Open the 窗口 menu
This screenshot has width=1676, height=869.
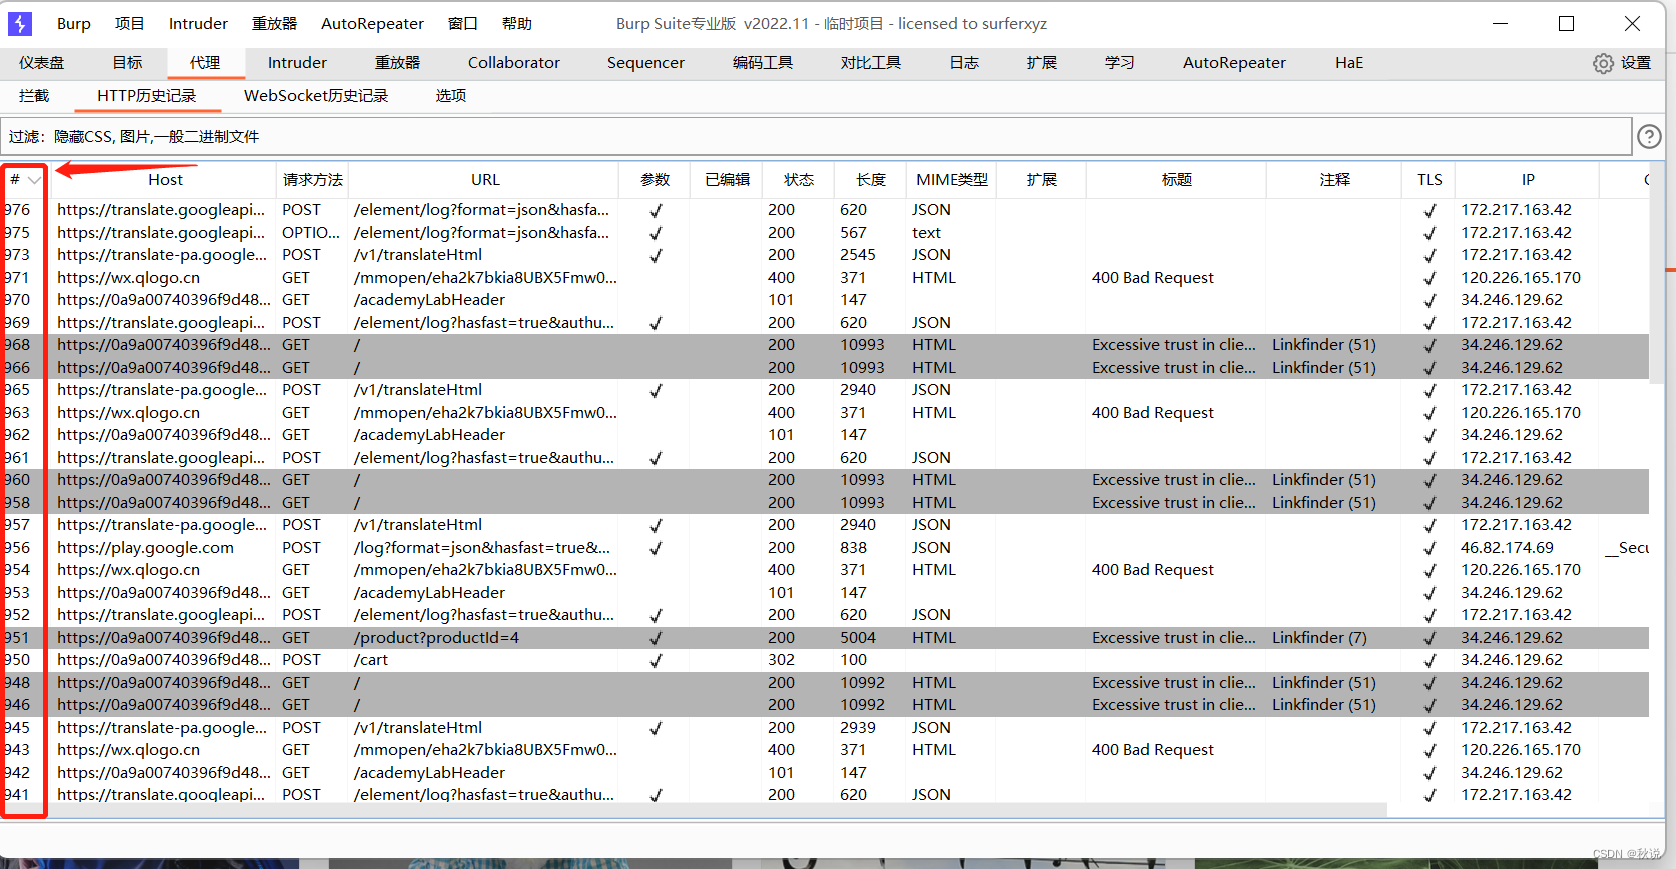(x=462, y=23)
